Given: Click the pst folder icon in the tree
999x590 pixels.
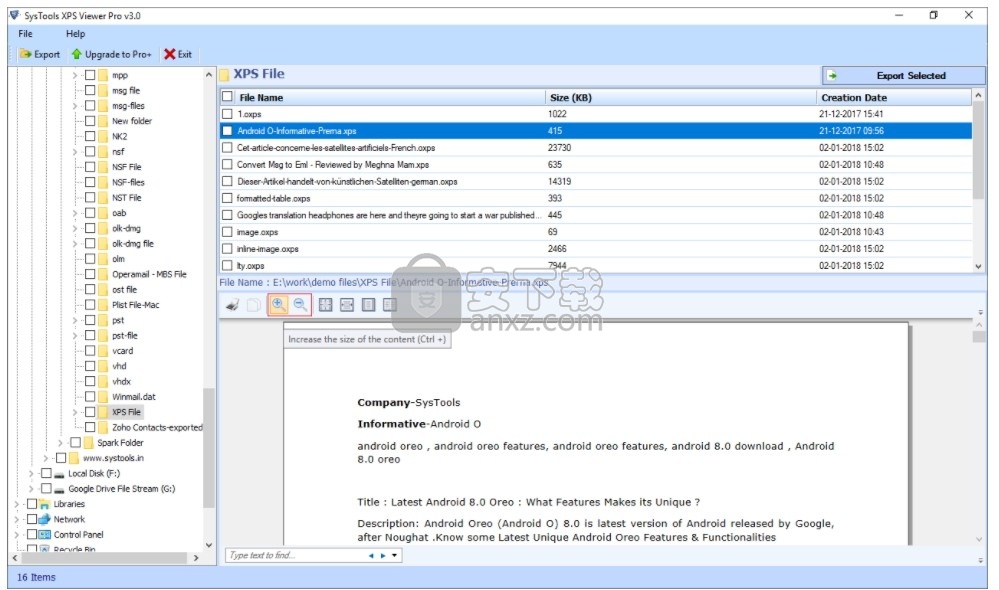Looking at the screenshot, I should click(x=103, y=320).
